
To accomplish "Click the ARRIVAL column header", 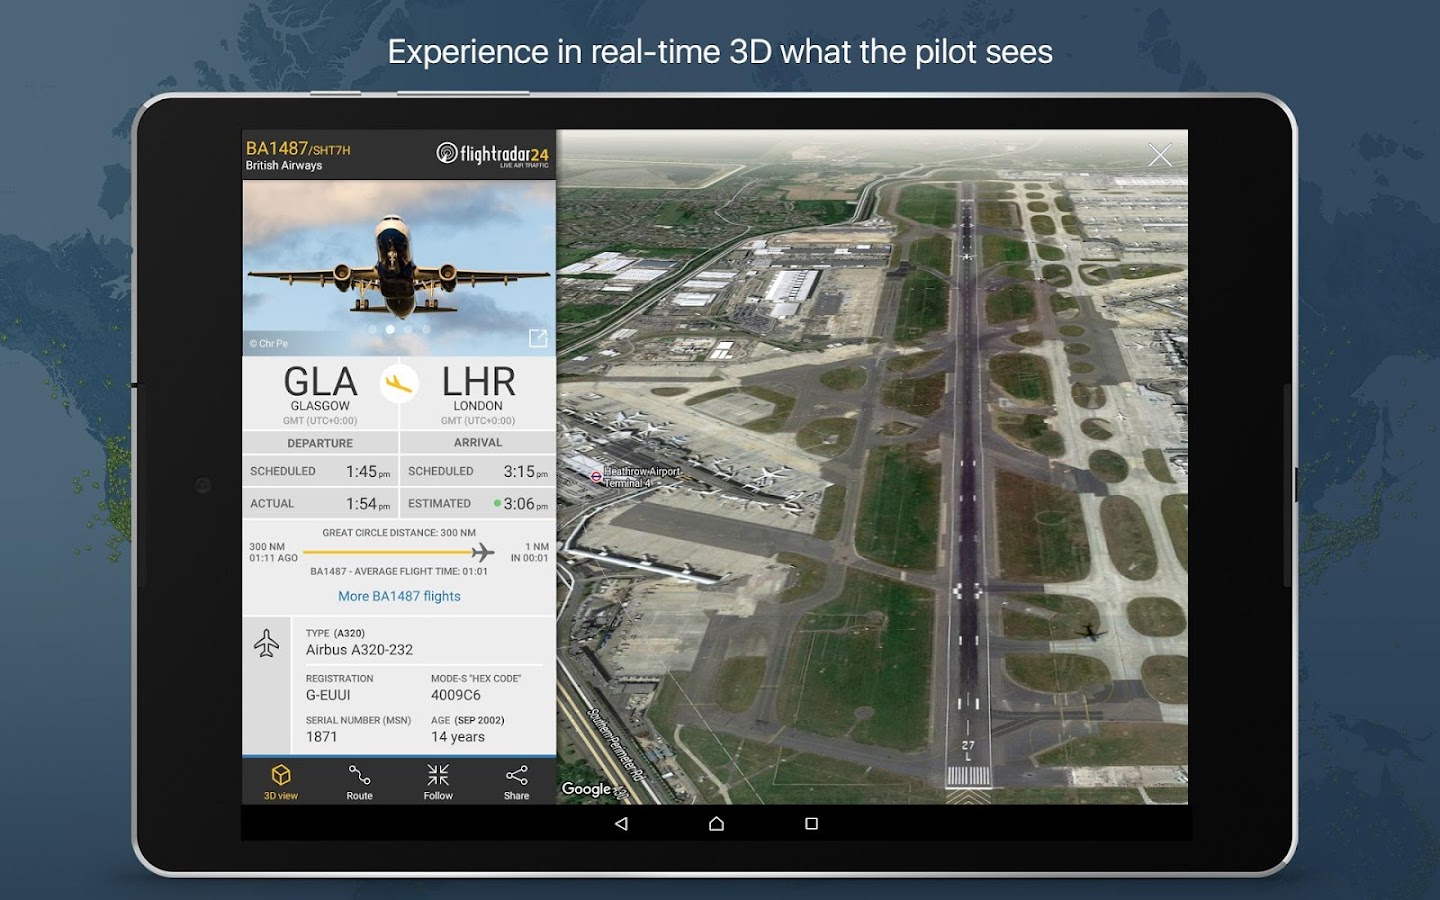I will (478, 443).
